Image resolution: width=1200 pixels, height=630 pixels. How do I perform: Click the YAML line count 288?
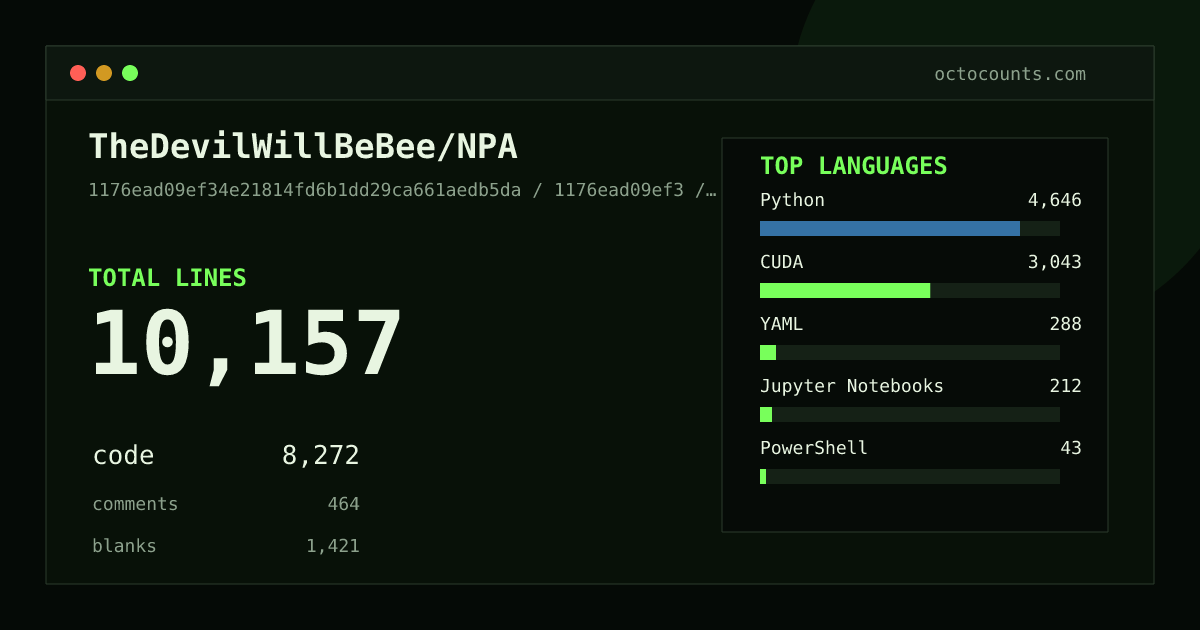click(1066, 324)
